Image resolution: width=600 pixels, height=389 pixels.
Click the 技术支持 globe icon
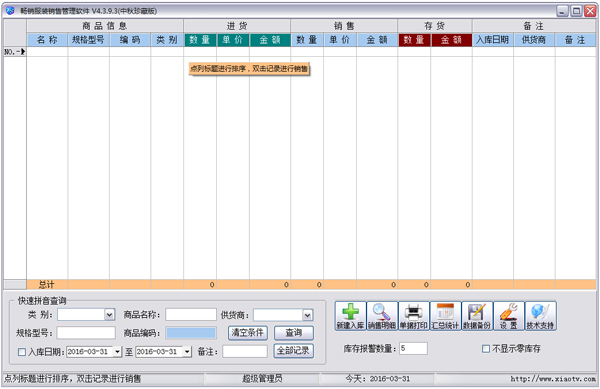click(x=540, y=316)
